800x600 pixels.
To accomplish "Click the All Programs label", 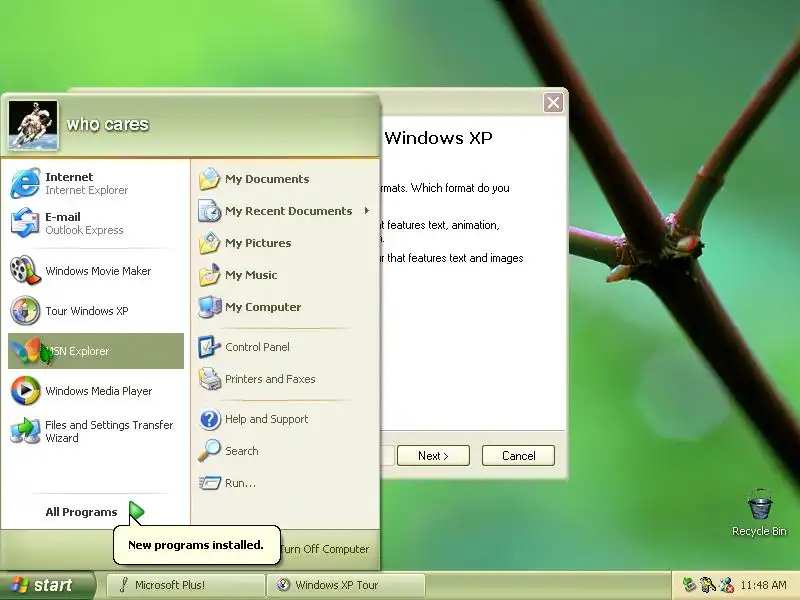I will tap(81, 512).
